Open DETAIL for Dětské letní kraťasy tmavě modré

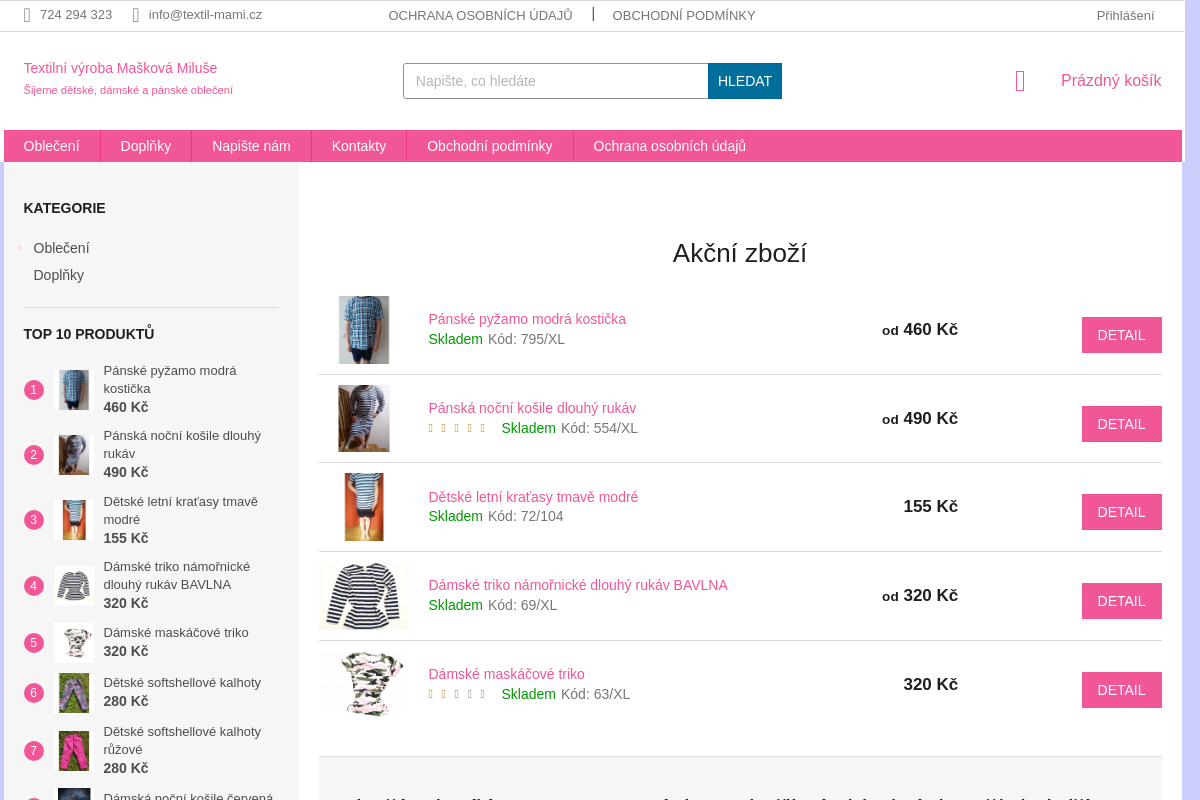tap(1121, 511)
